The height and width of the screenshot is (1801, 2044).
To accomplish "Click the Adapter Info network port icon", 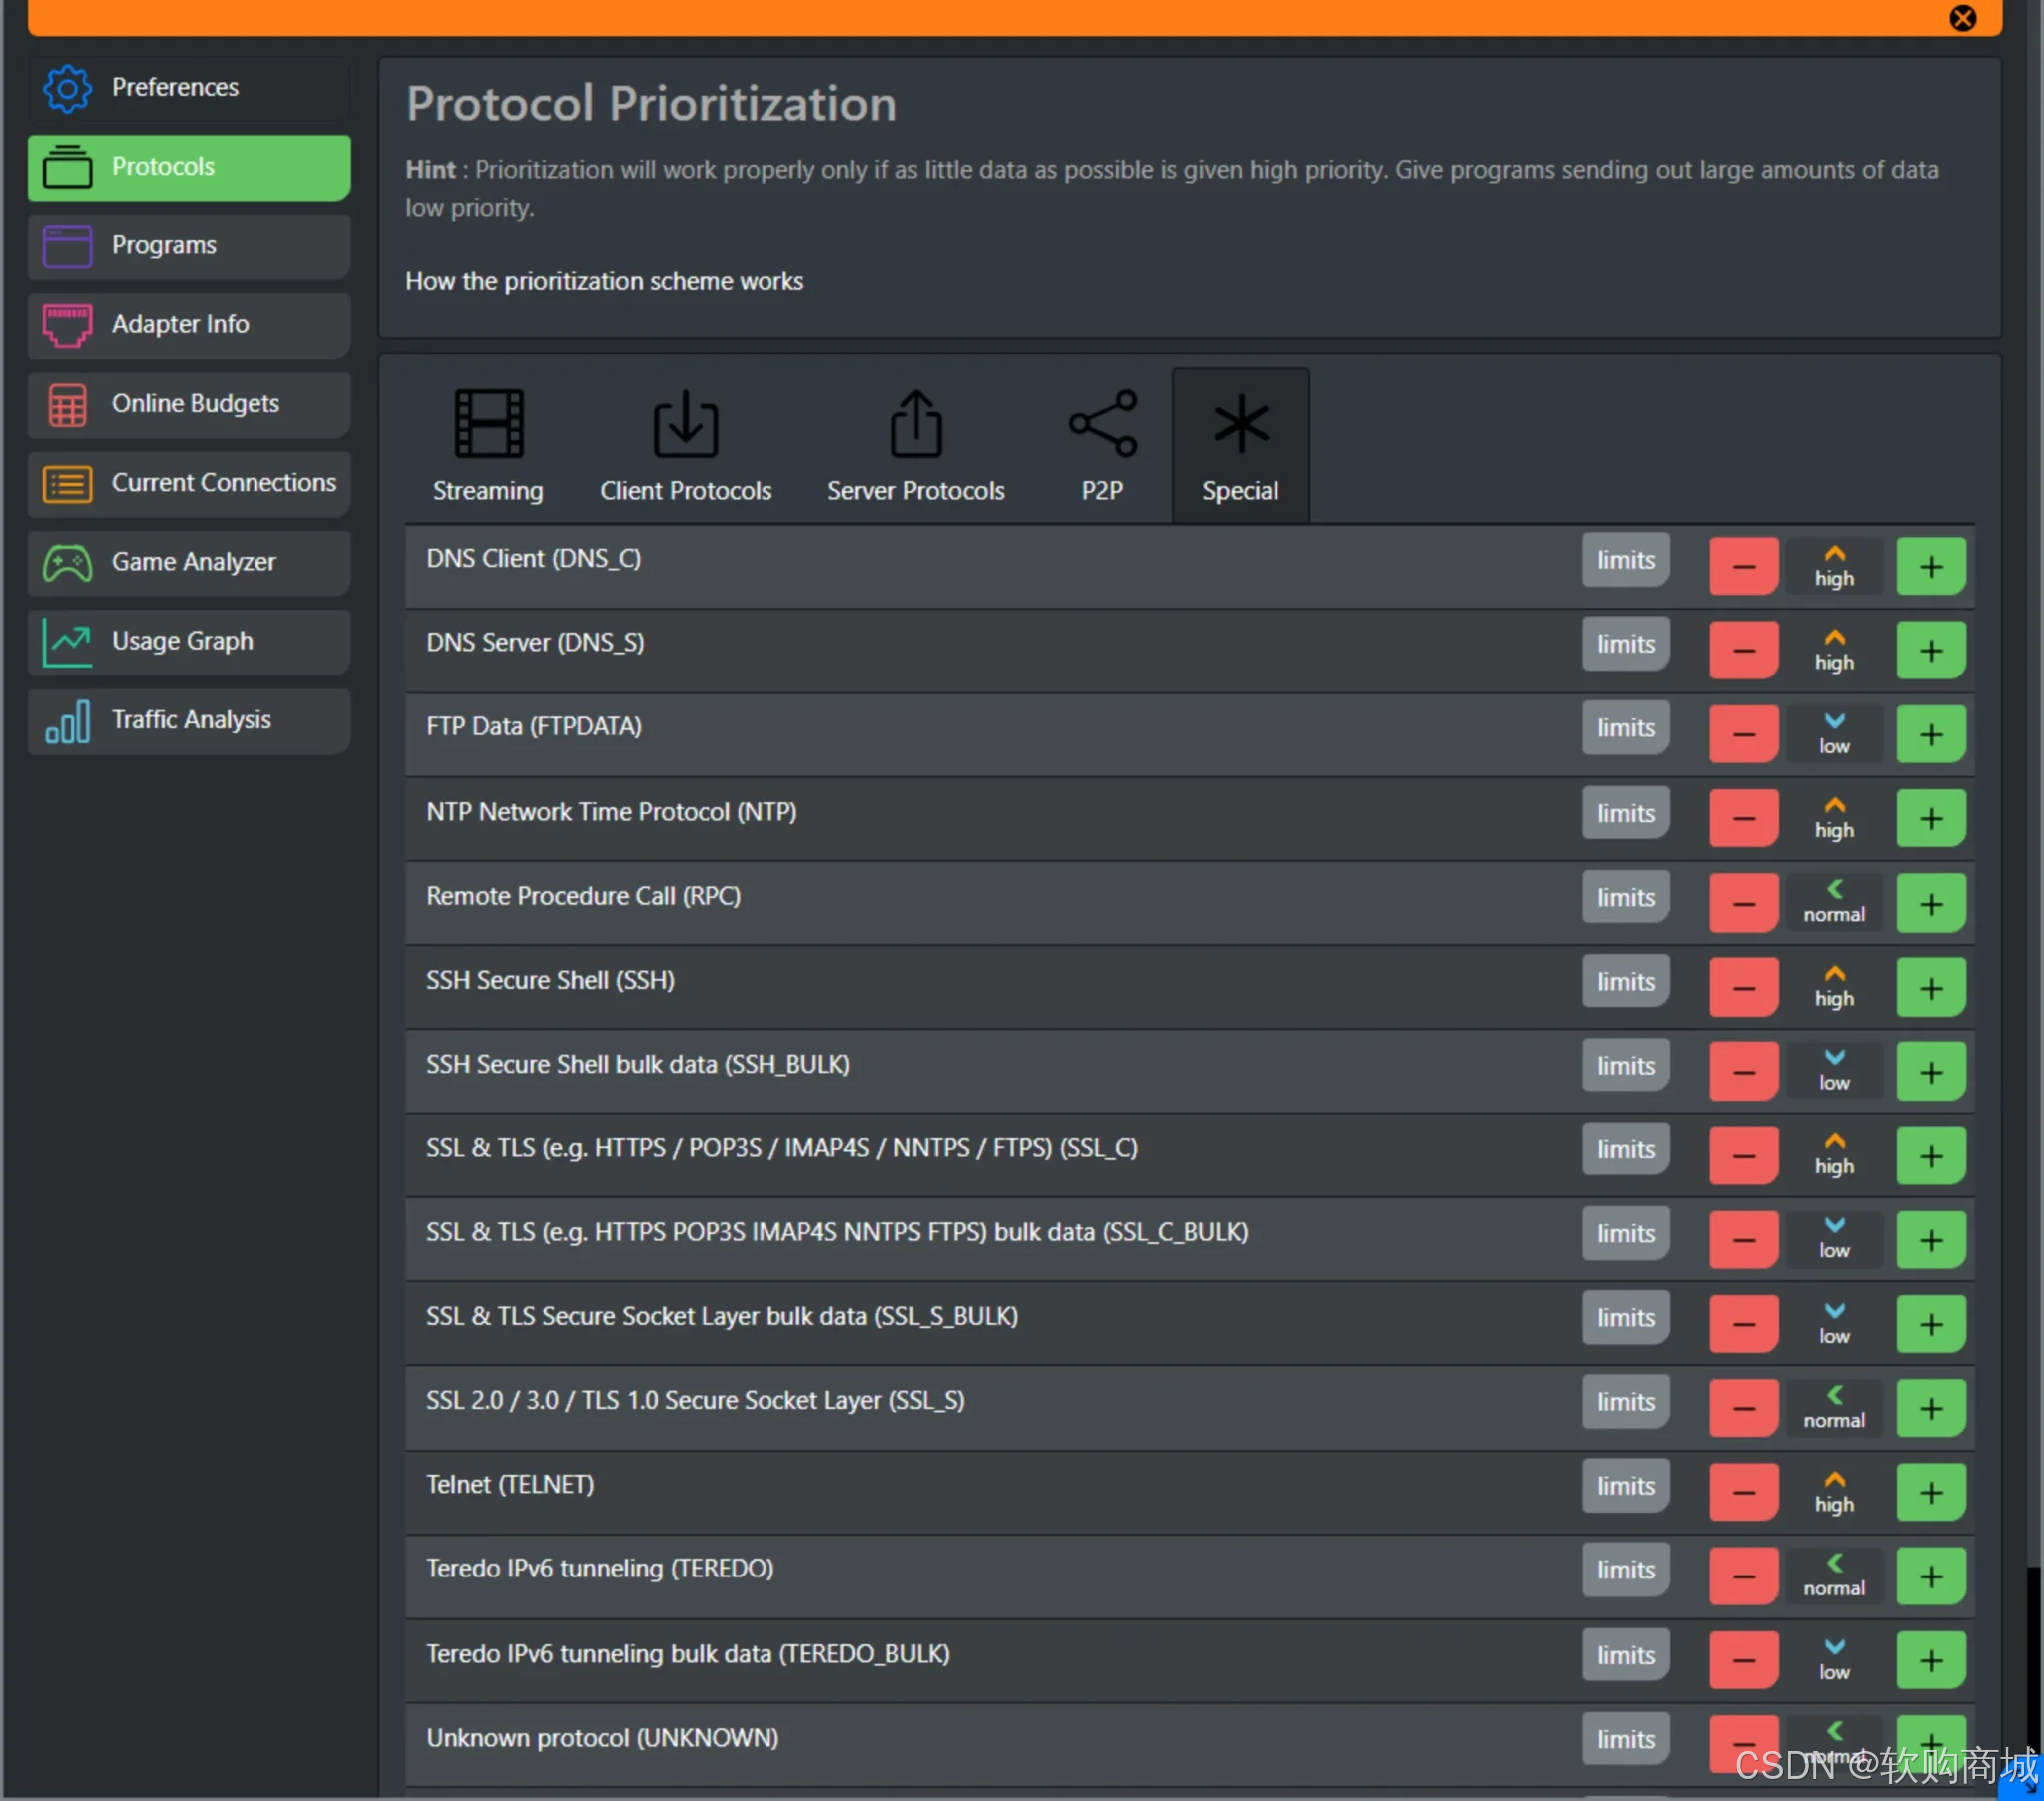I will click(x=66, y=325).
